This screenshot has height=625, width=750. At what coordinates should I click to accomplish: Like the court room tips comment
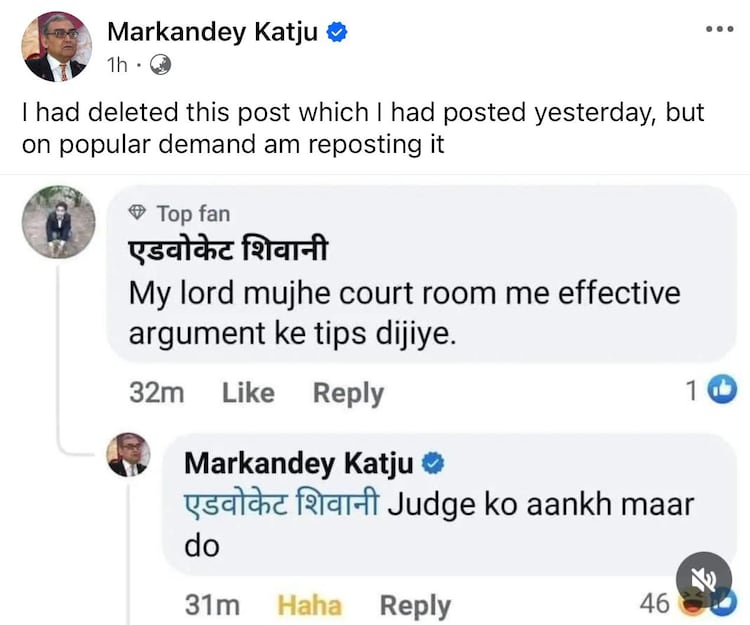(x=248, y=393)
